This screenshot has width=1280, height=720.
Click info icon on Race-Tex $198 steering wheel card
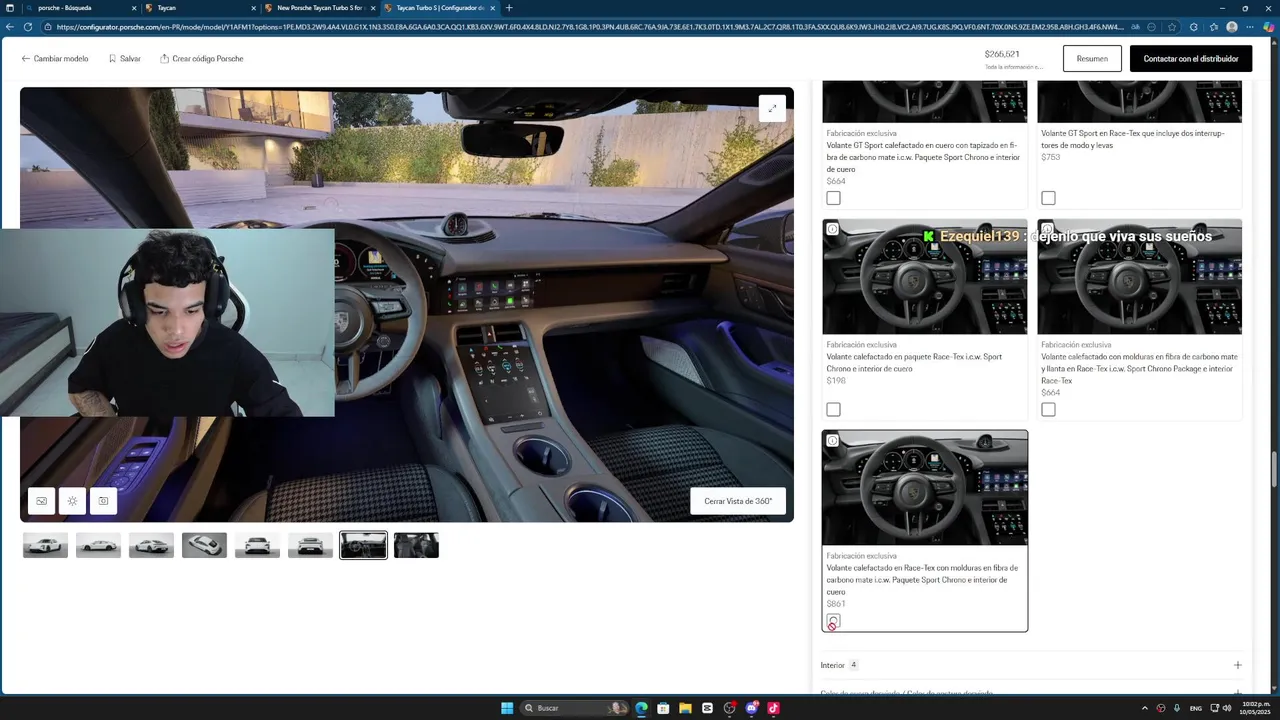832,229
